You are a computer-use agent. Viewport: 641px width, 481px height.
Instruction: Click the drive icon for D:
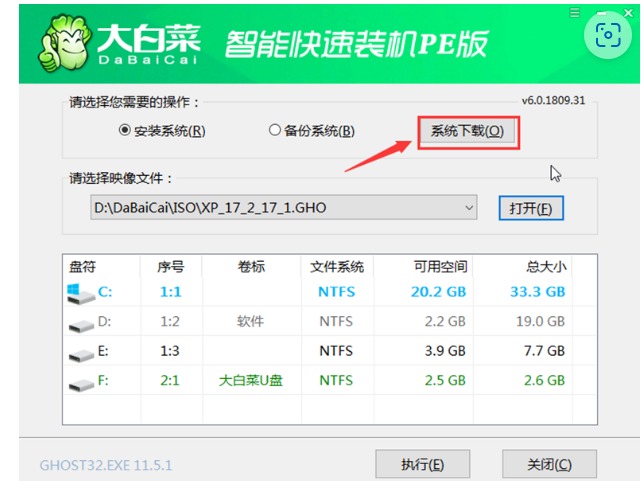click(x=79, y=322)
